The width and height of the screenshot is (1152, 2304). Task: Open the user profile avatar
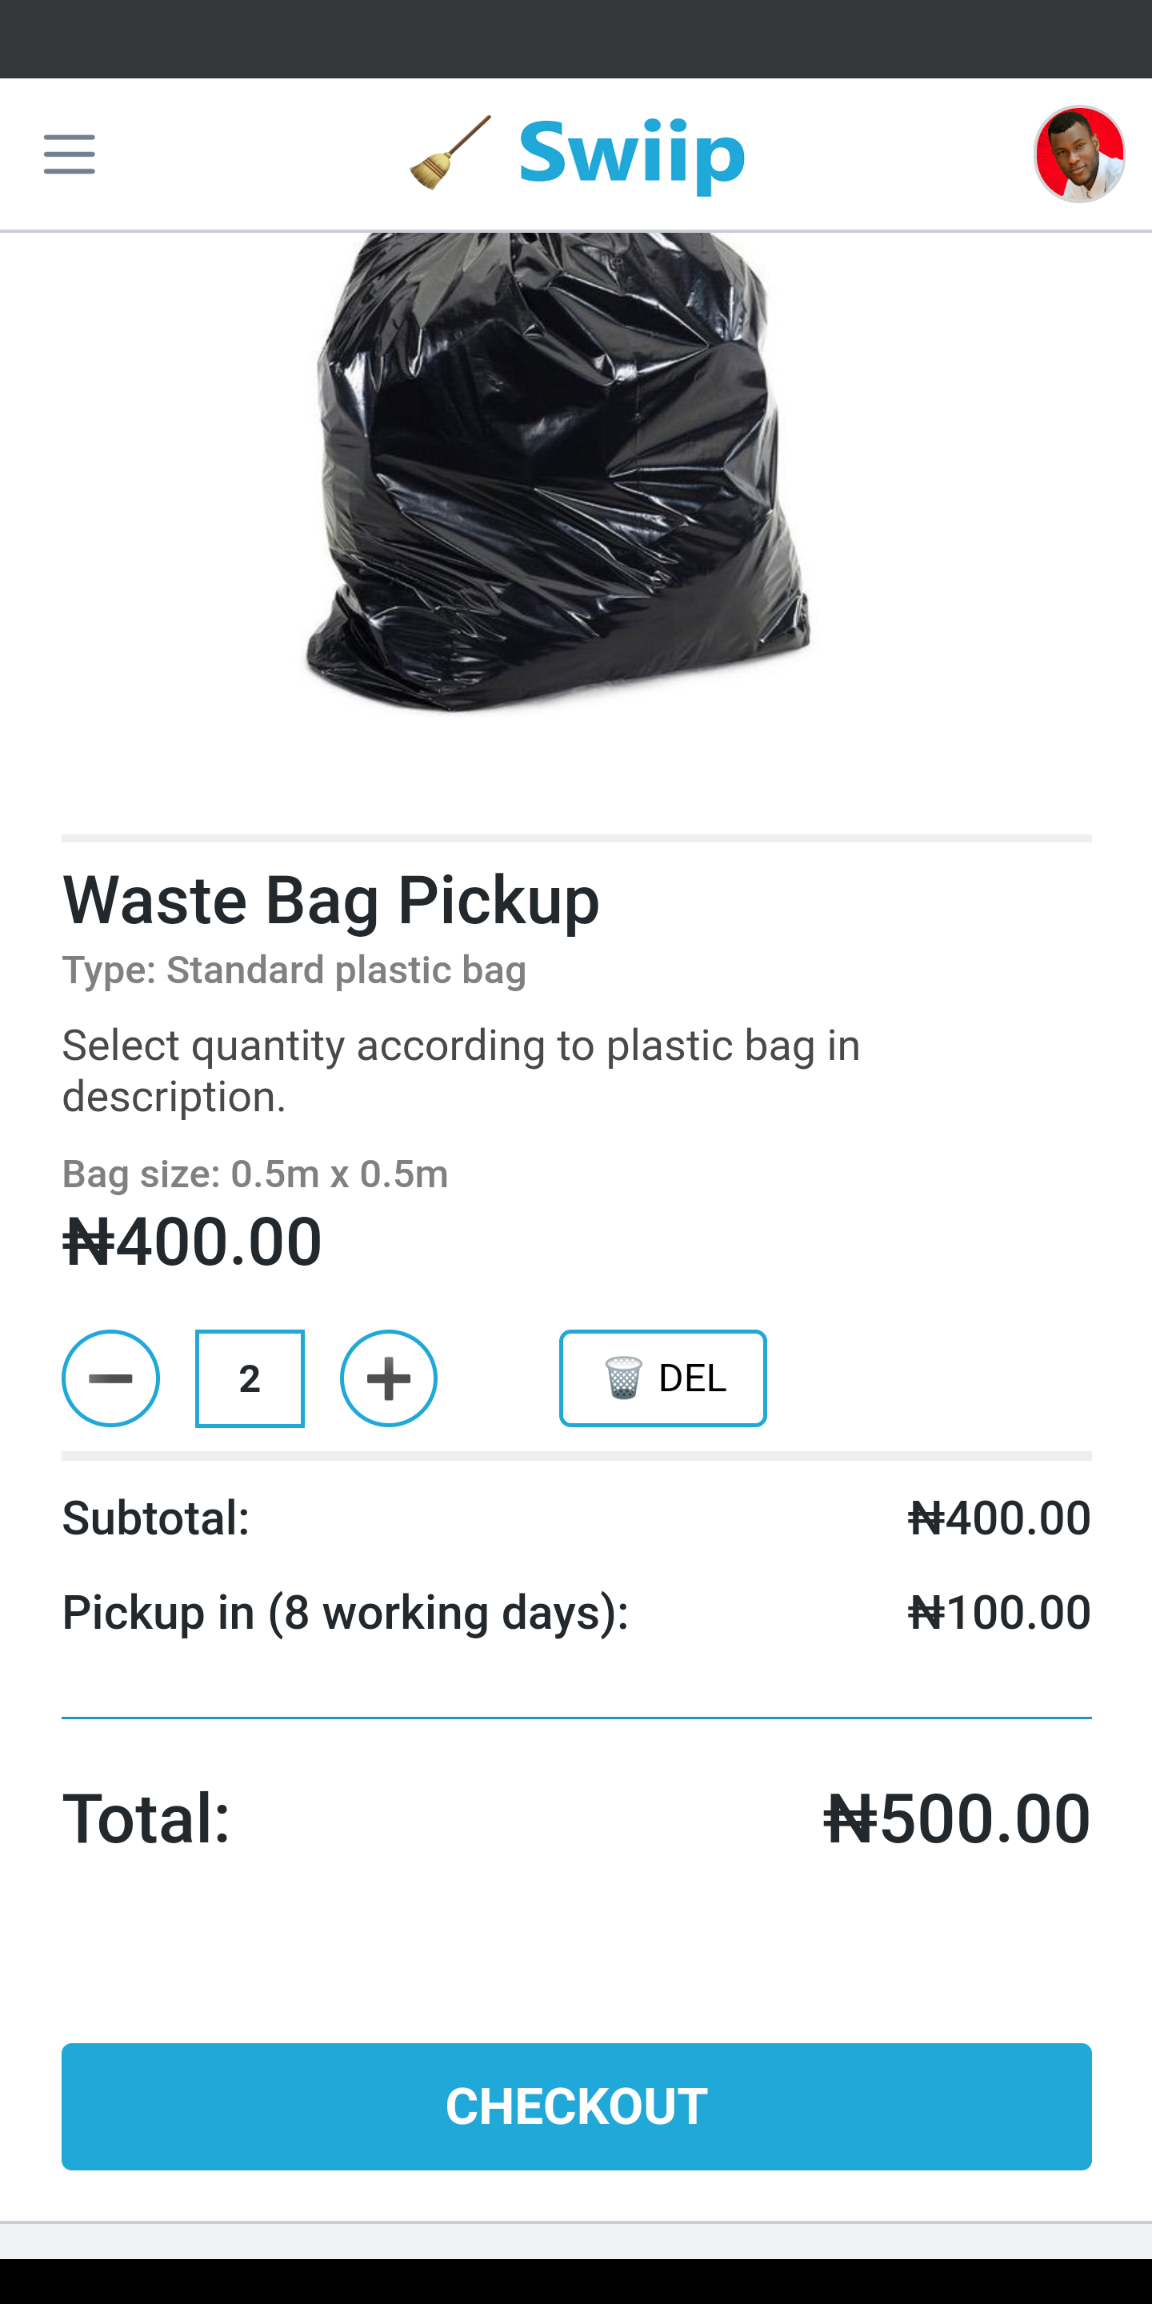point(1079,155)
